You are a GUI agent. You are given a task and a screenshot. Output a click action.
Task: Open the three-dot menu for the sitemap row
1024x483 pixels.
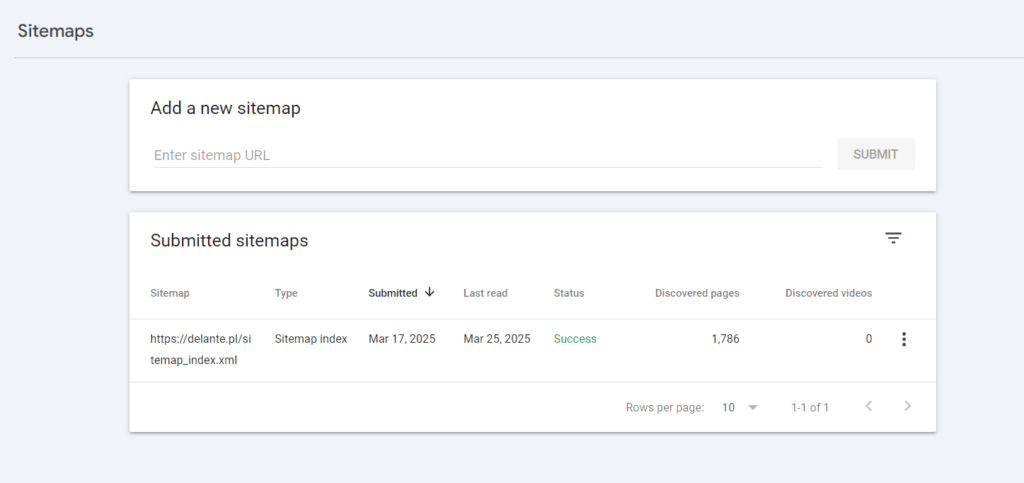click(904, 339)
